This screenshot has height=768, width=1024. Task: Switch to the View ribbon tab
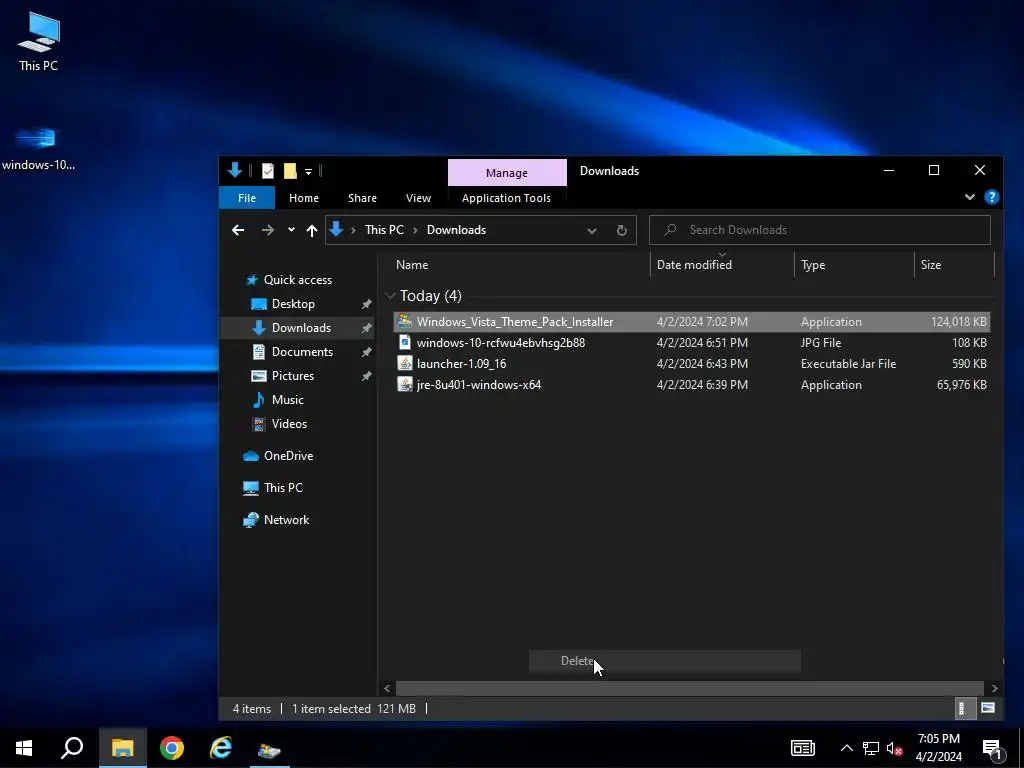click(x=418, y=198)
